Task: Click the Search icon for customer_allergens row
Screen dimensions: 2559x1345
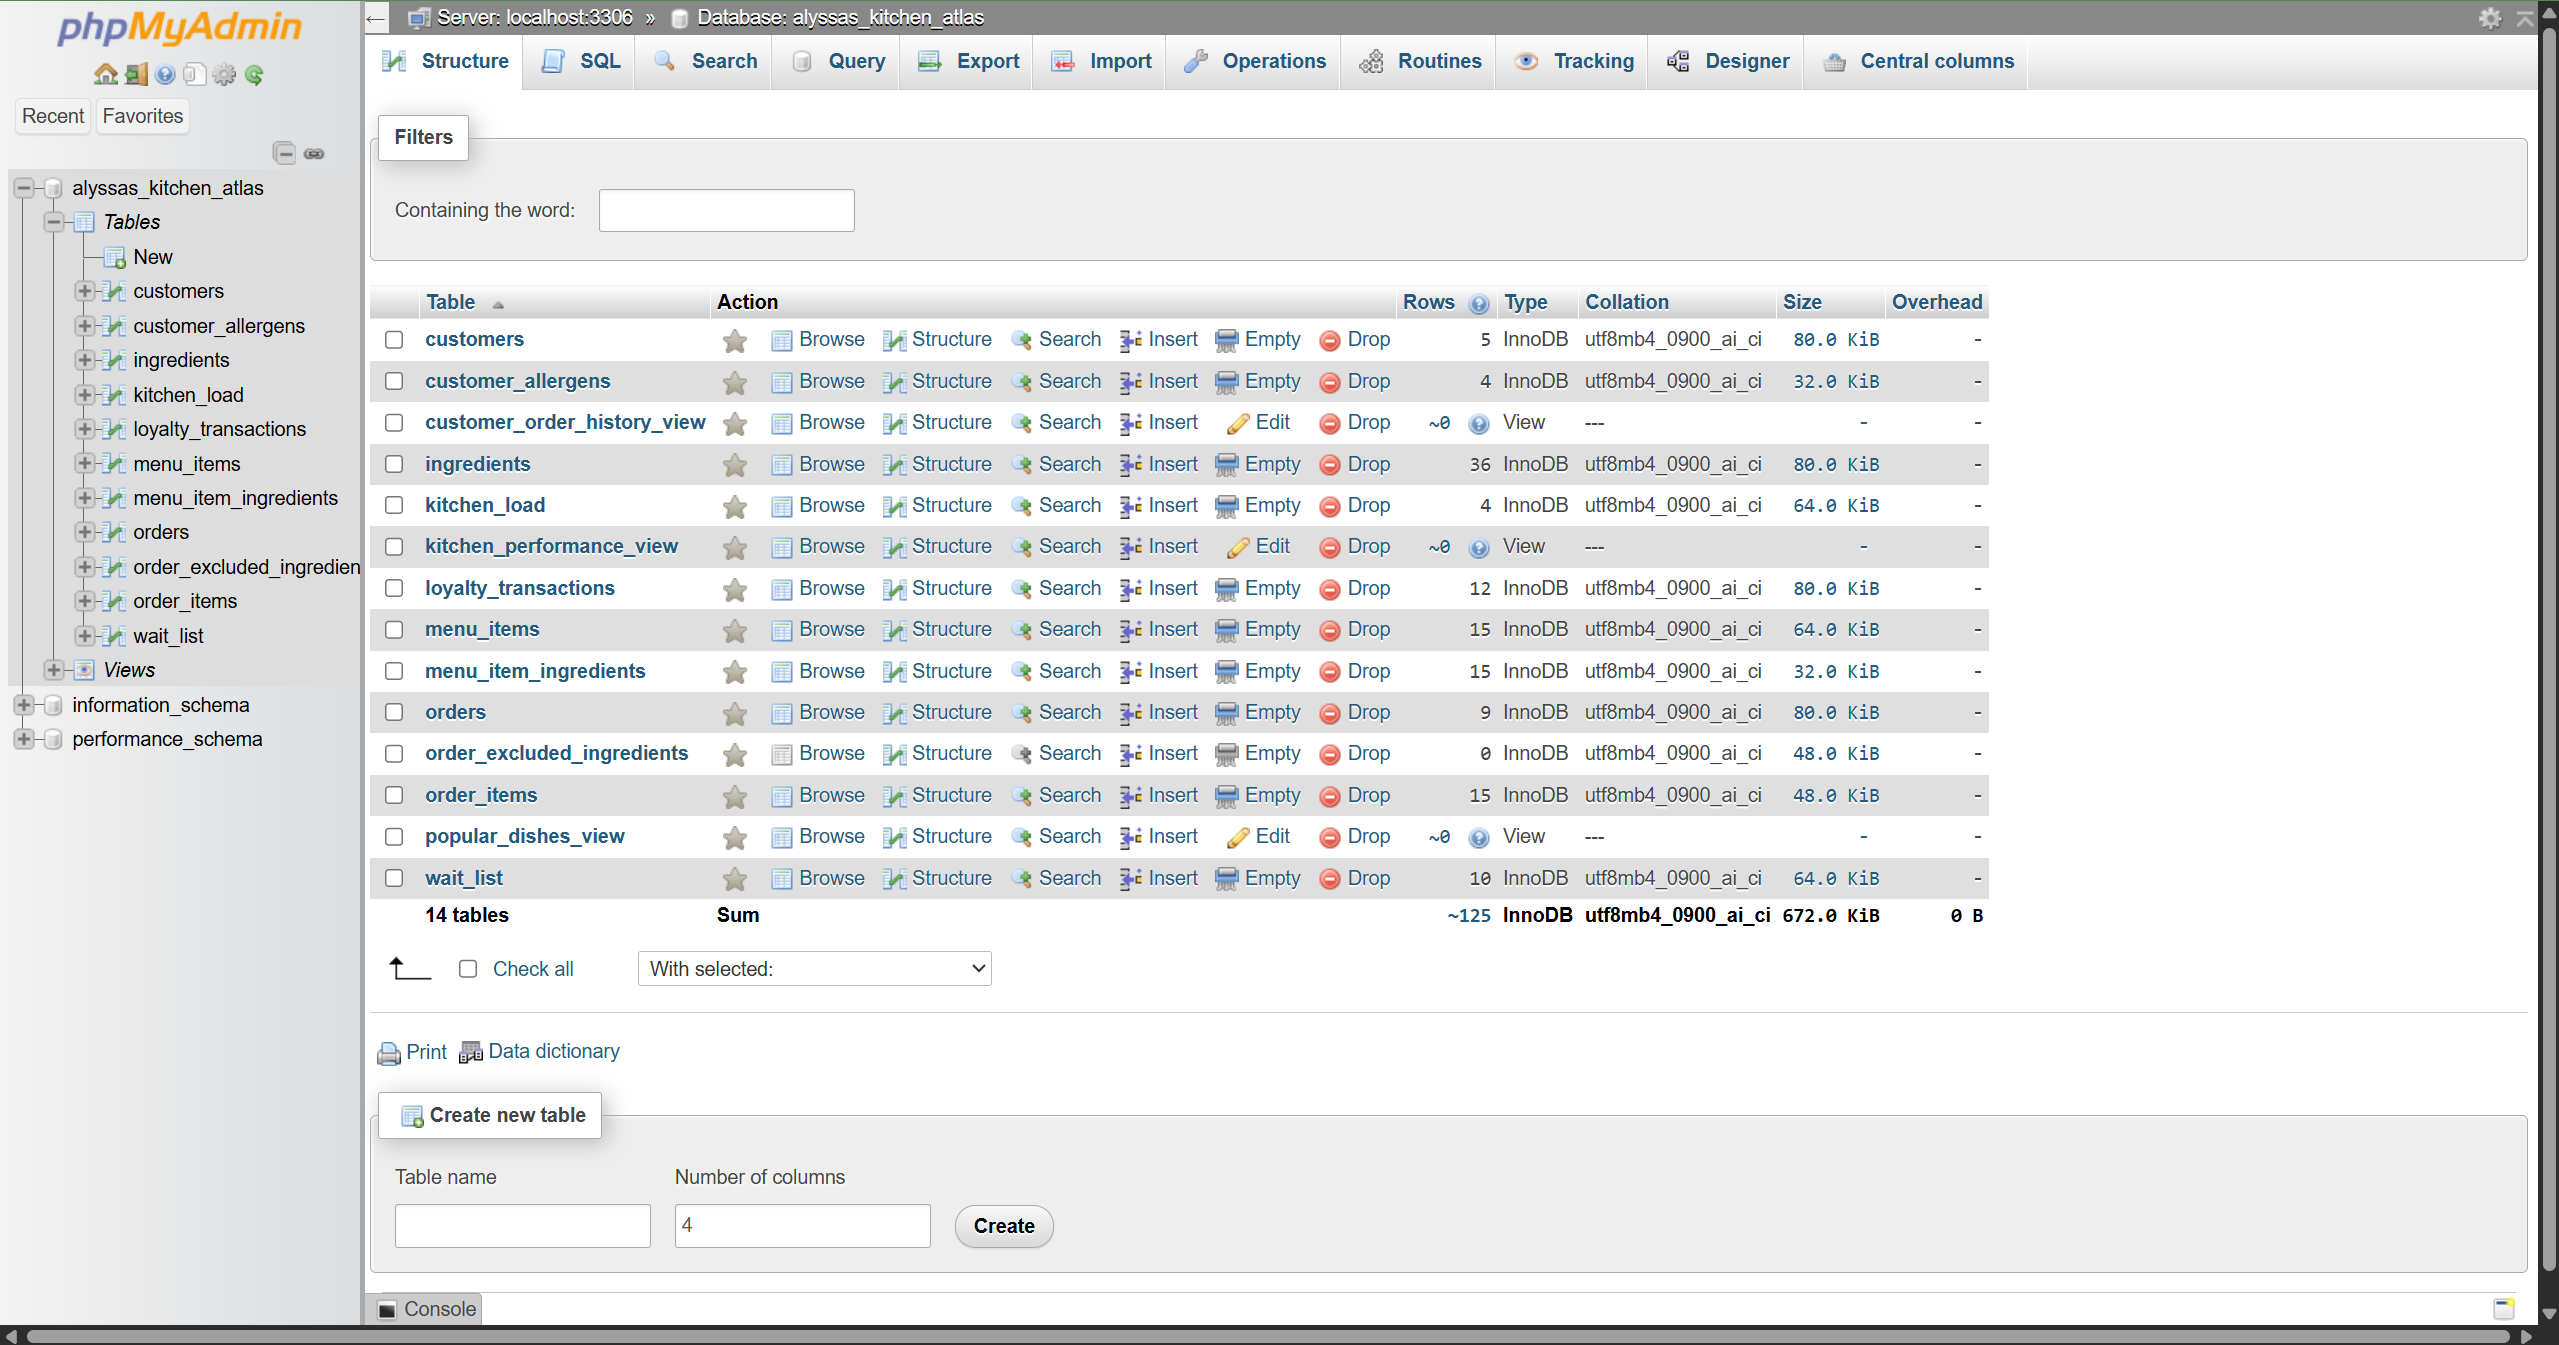Action: click(x=1021, y=382)
